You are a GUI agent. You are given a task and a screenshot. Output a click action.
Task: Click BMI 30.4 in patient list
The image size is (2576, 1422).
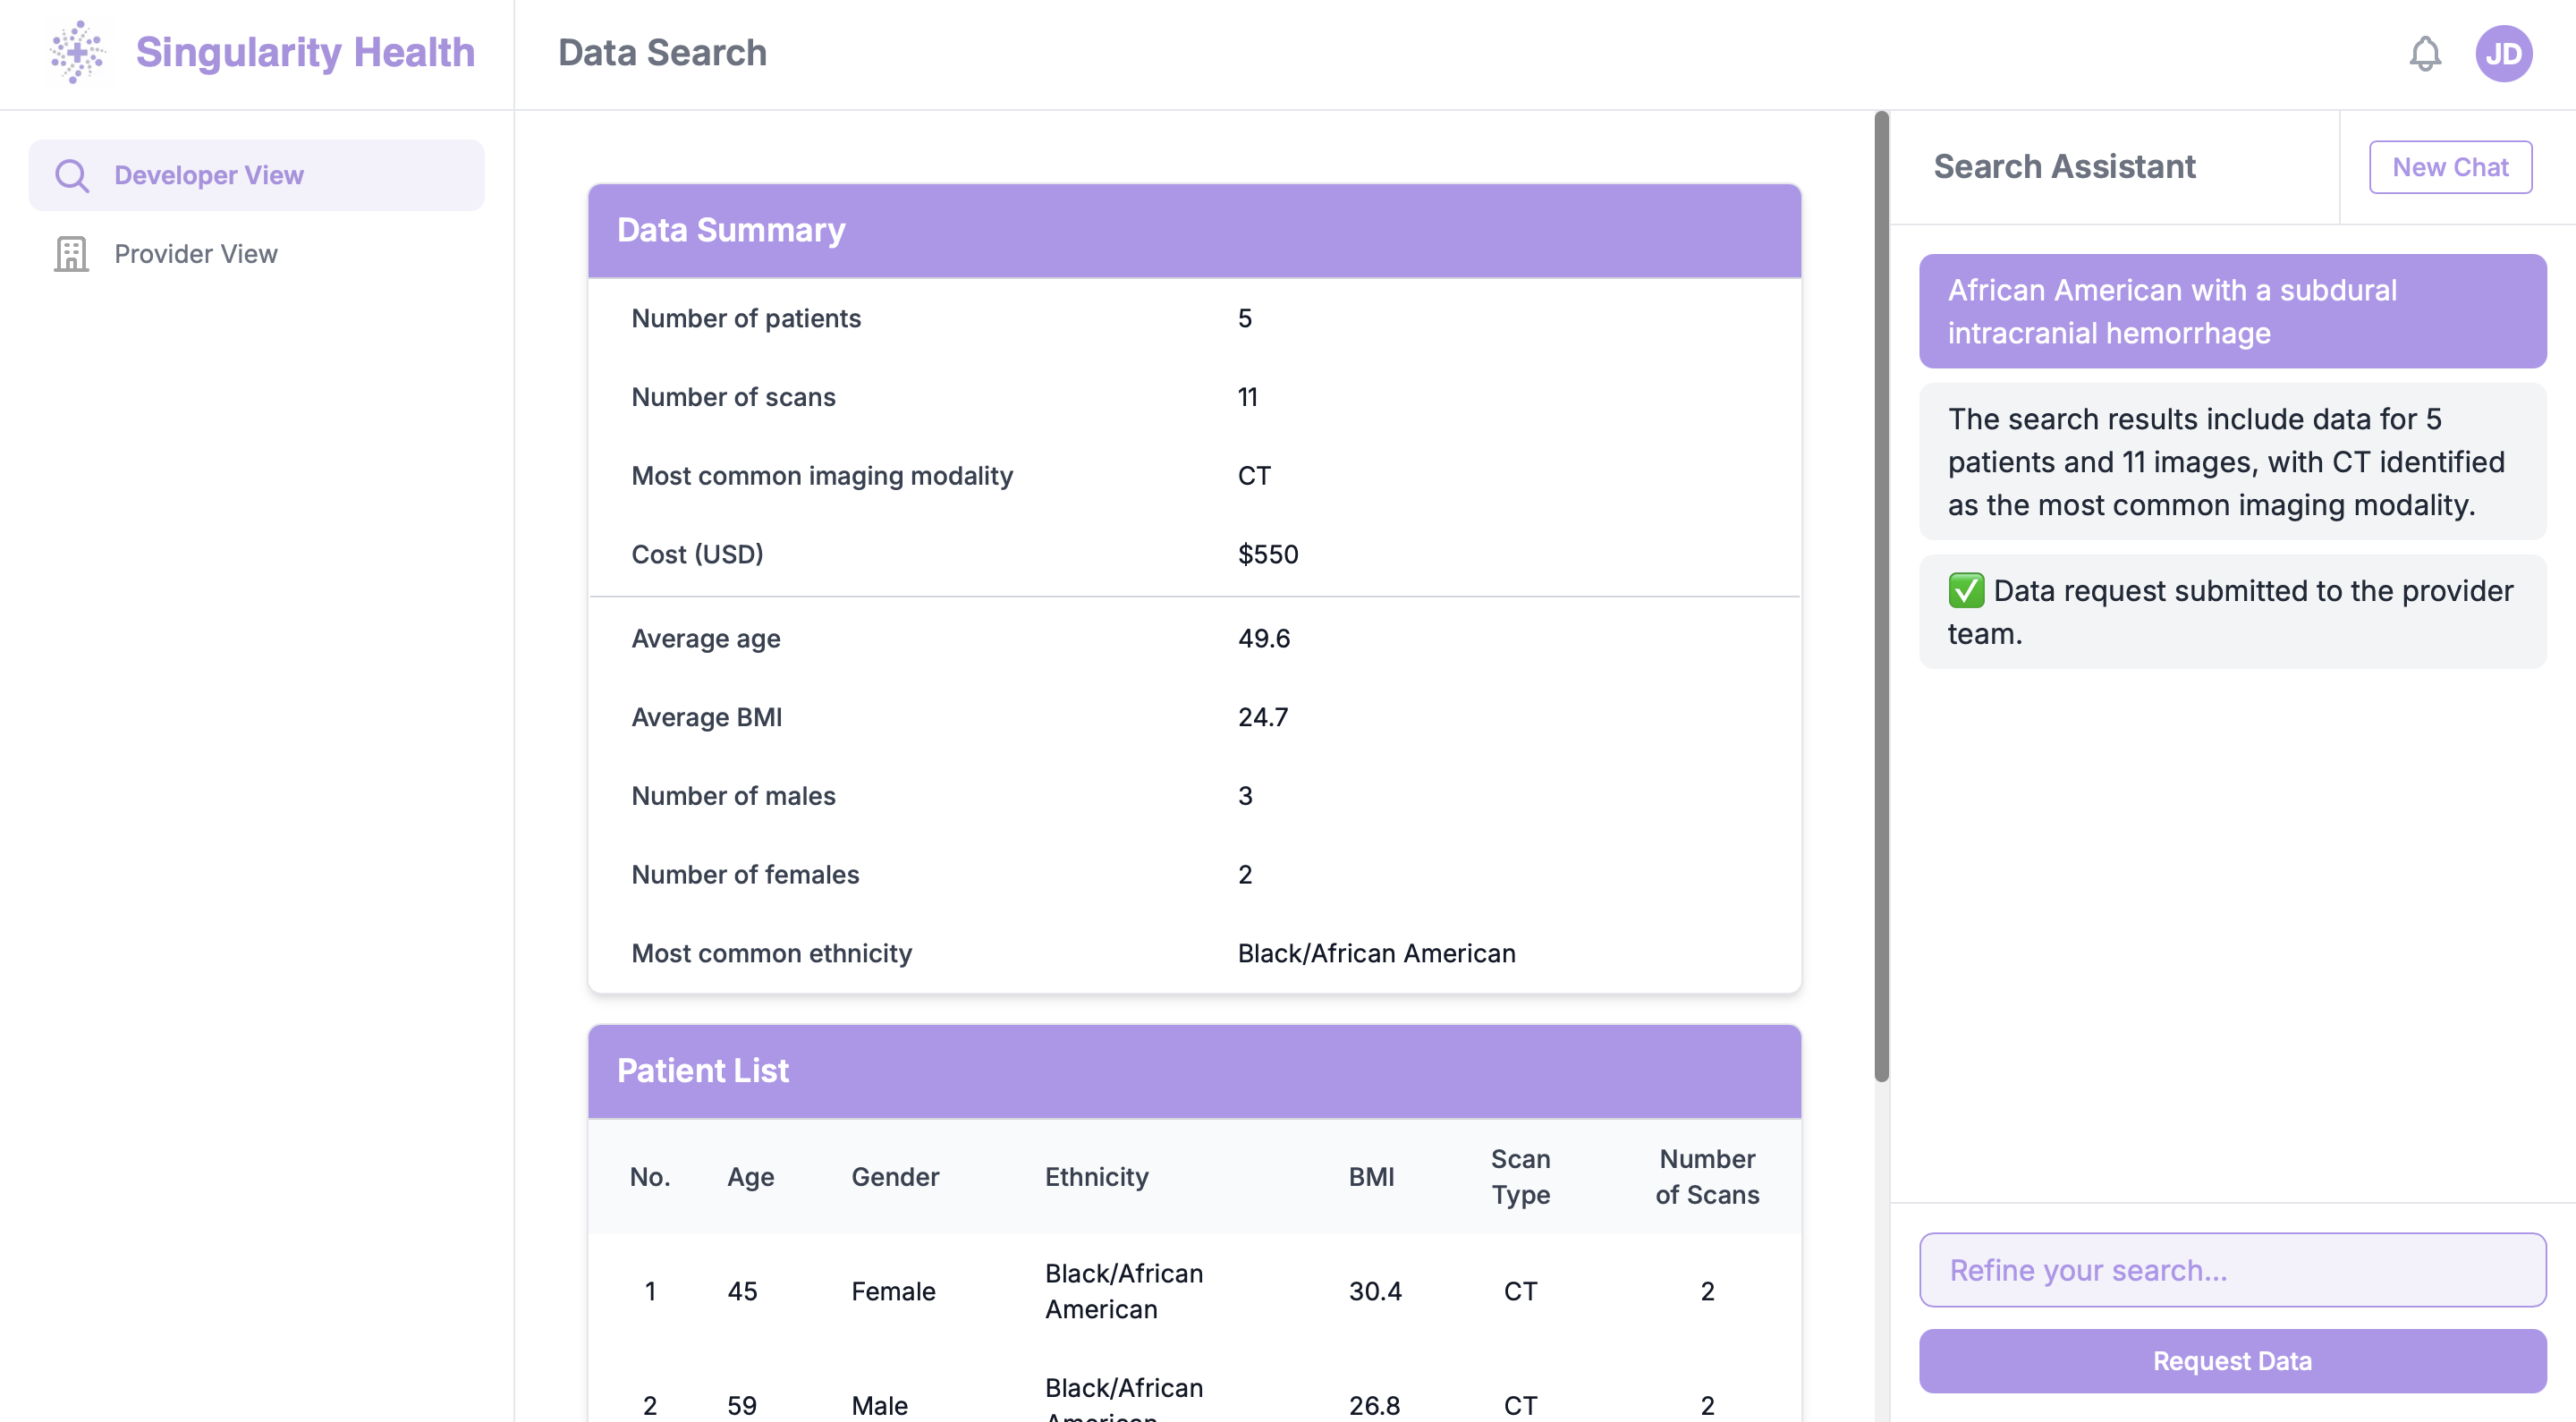[x=1375, y=1291]
